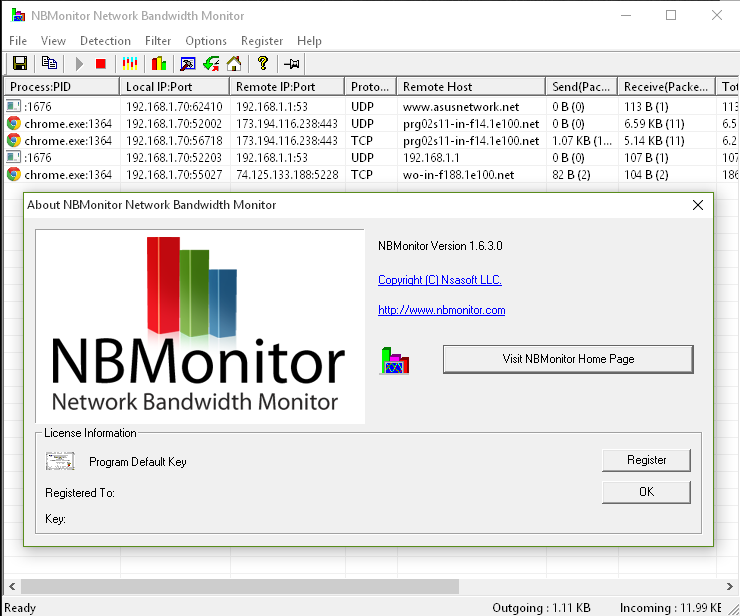Click the Home page house icon
Screen dimensions: 740x616
pyautogui.click(x=234, y=63)
